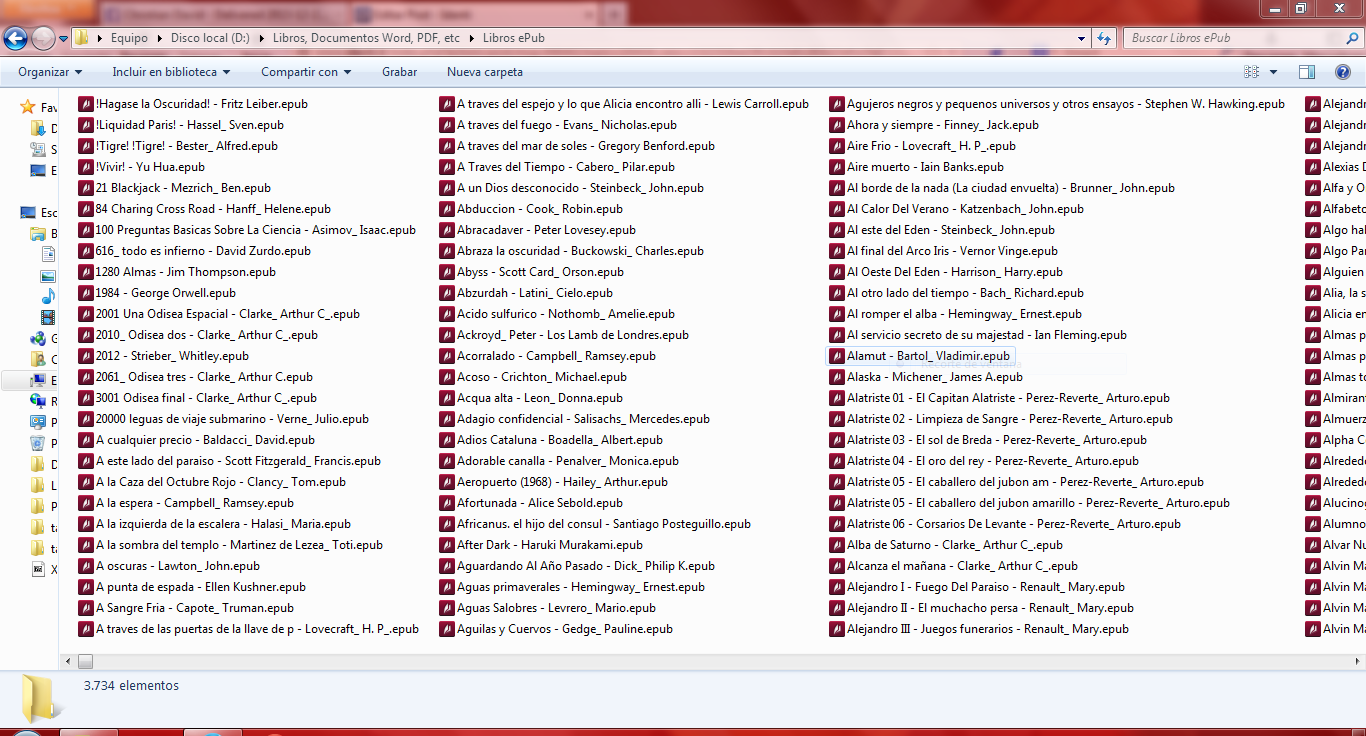This screenshot has width=1366, height=736.
Task: Select file Al este del Eden - Steinbeck
Action: pyautogui.click(x=943, y=230)
